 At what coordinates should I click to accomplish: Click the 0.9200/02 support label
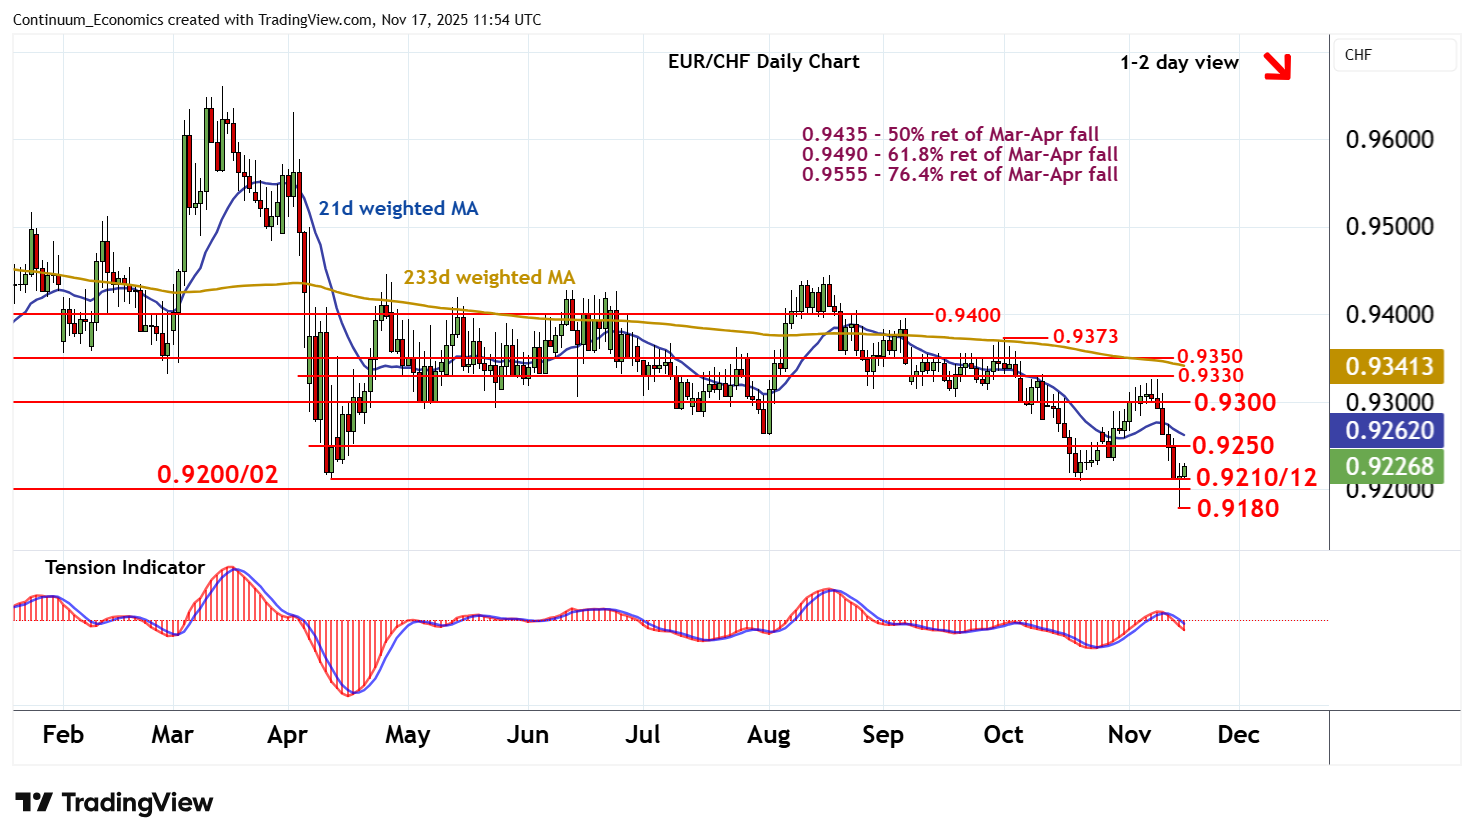[217, 475]
